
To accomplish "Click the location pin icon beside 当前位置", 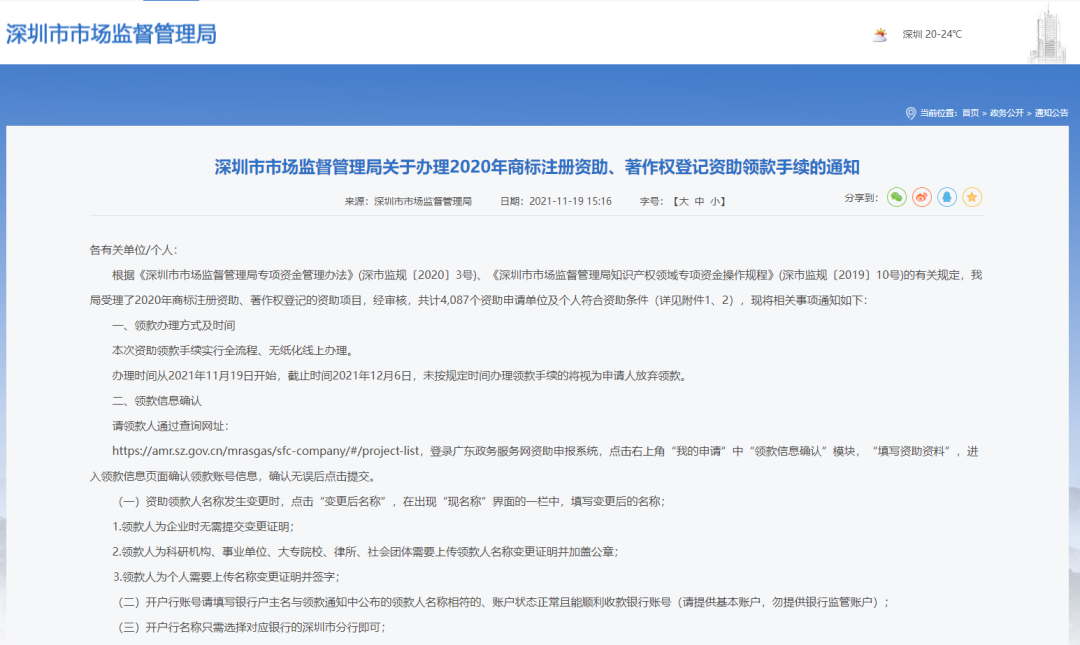I will [911, 113].
